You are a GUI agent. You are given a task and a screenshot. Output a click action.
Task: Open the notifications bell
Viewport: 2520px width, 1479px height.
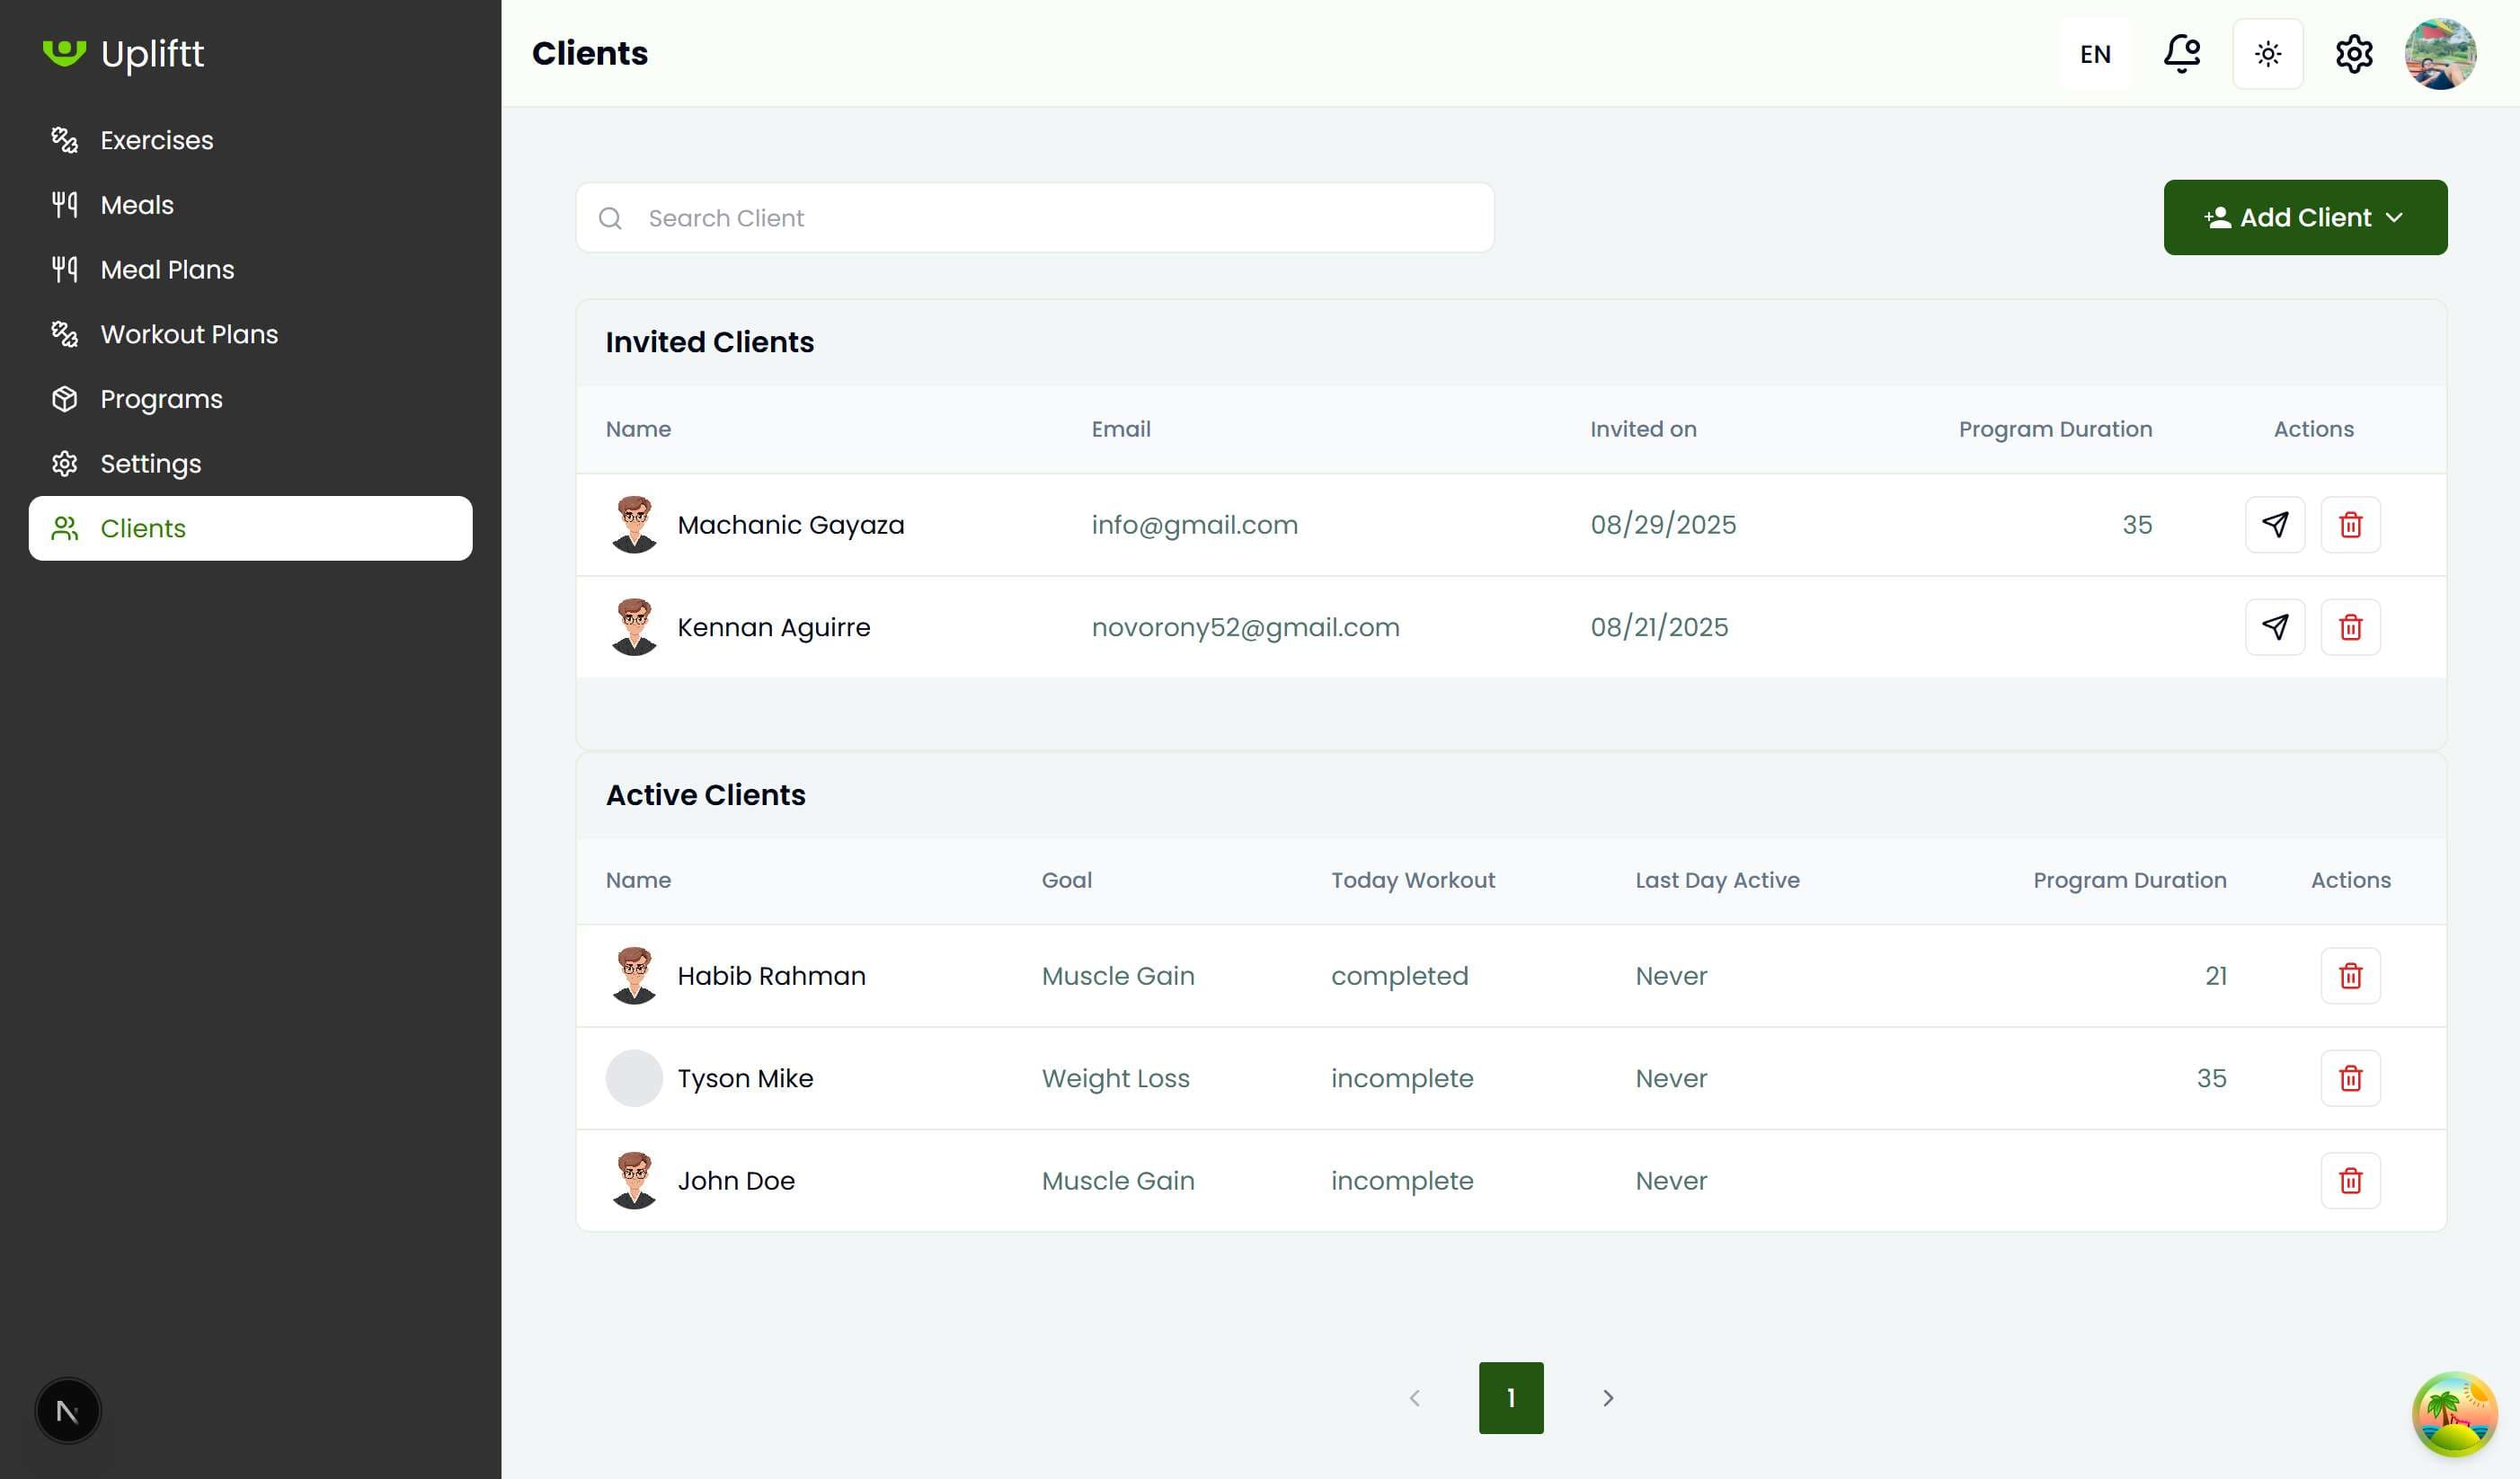[2181, 53]
